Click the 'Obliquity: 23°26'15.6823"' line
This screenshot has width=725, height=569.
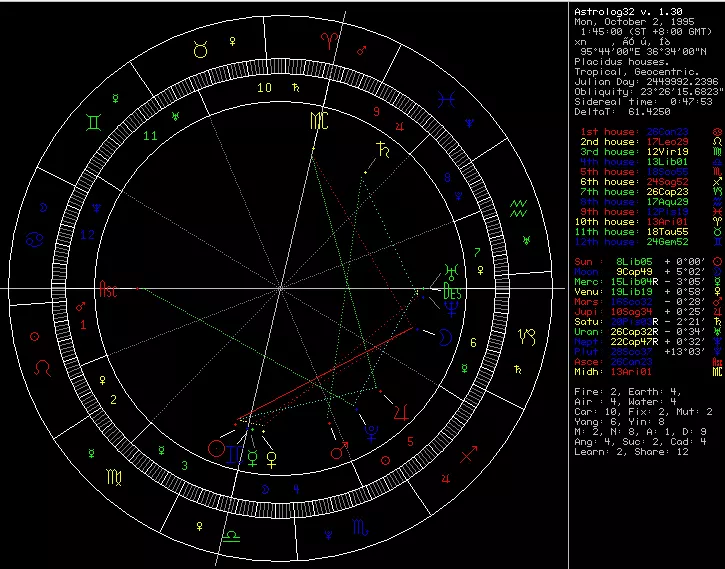click(x=648, y=92)
